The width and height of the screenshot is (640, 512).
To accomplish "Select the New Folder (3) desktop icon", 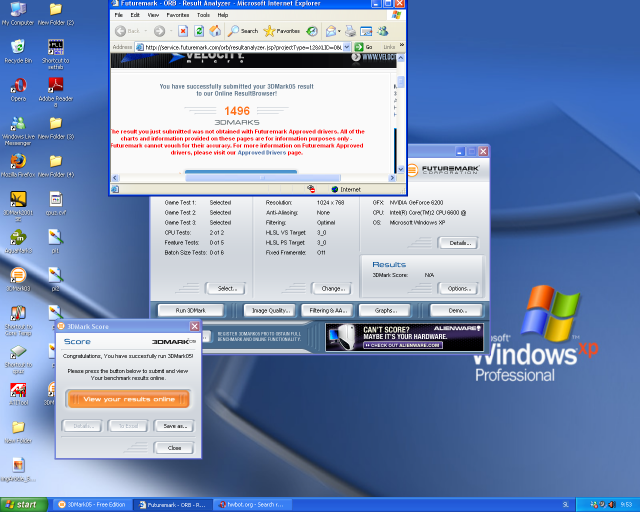I will 56,128.
